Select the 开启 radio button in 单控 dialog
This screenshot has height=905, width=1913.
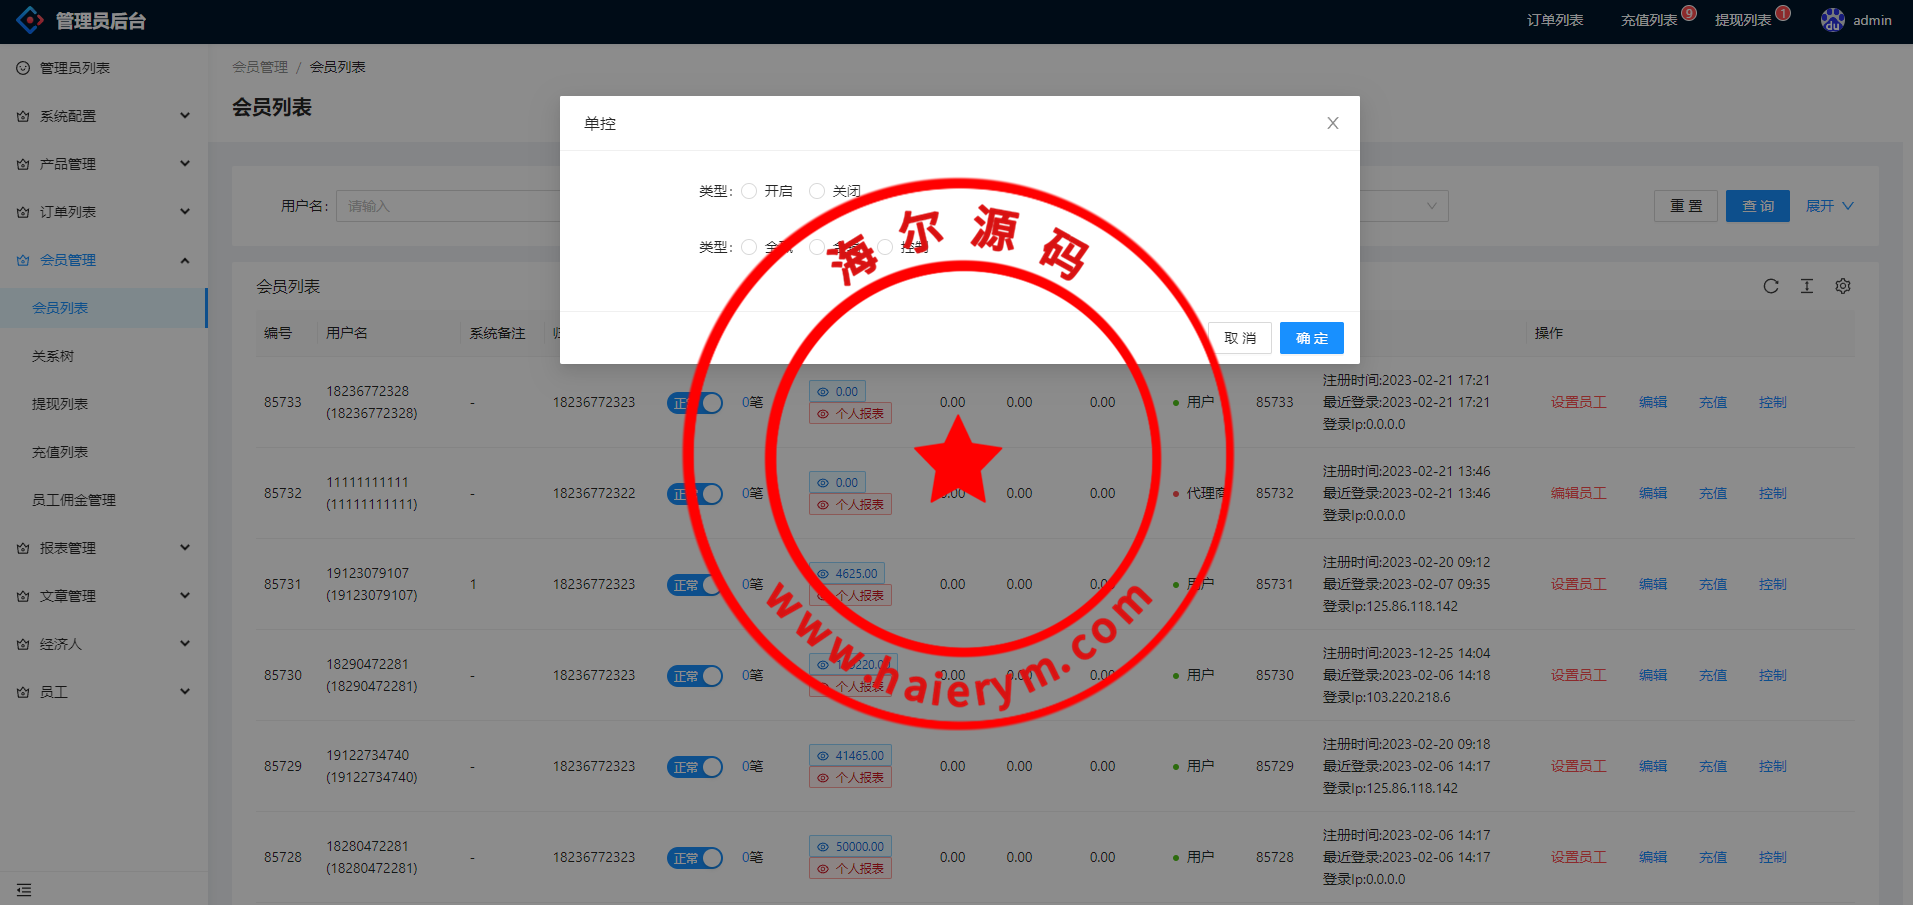click(x=749, y=190)
